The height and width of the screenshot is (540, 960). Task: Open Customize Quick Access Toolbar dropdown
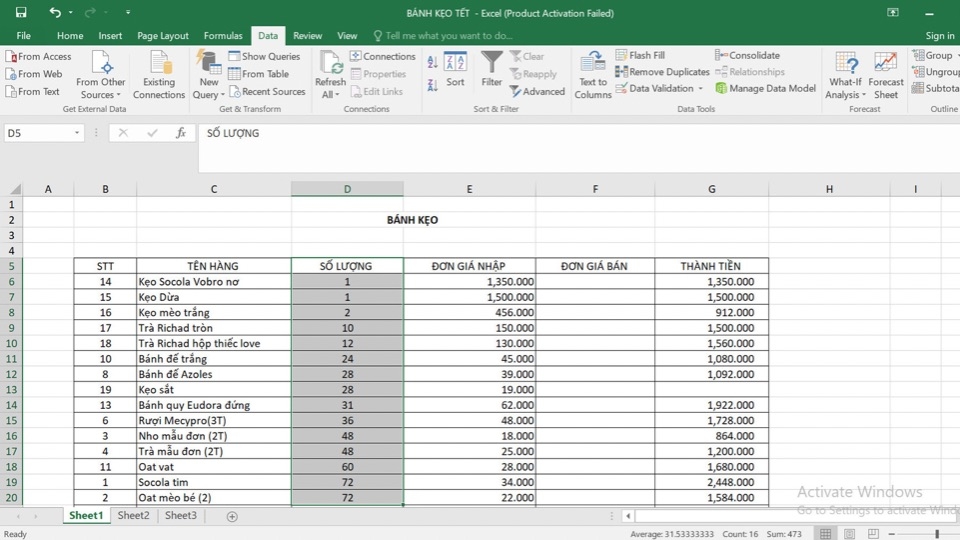(128, 12)
